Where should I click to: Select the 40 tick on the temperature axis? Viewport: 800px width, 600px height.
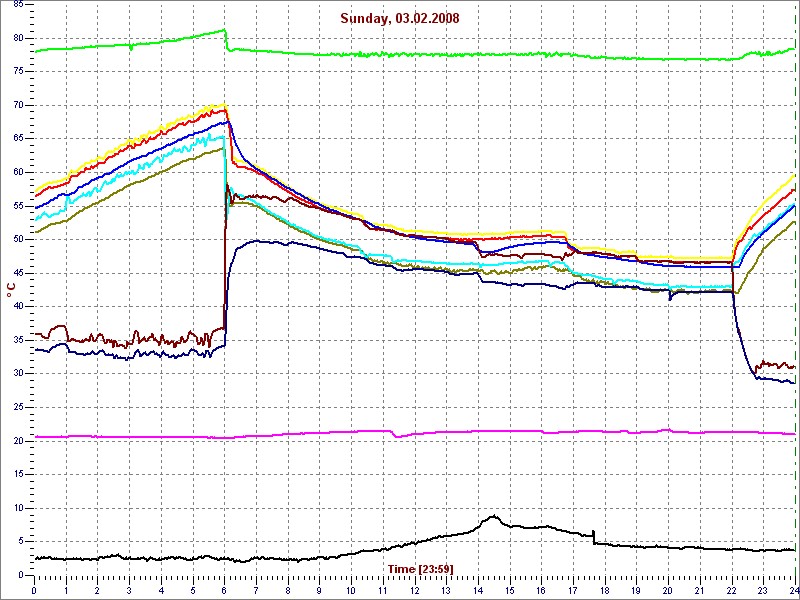(x=17, y=306)
